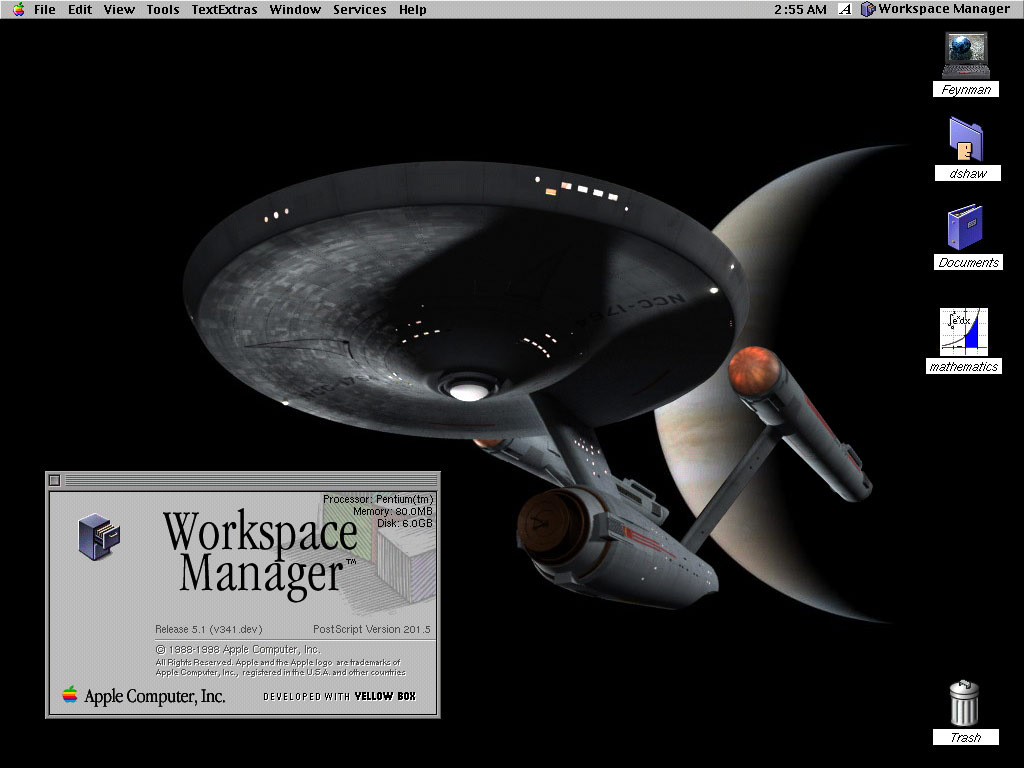
Task: Open the Edit menu
Action: coord(80,9)
